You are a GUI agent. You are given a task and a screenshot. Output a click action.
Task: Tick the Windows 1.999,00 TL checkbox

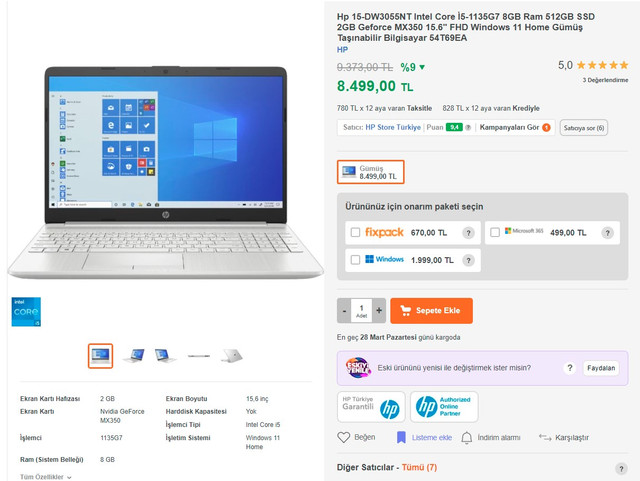coord(356,260)
